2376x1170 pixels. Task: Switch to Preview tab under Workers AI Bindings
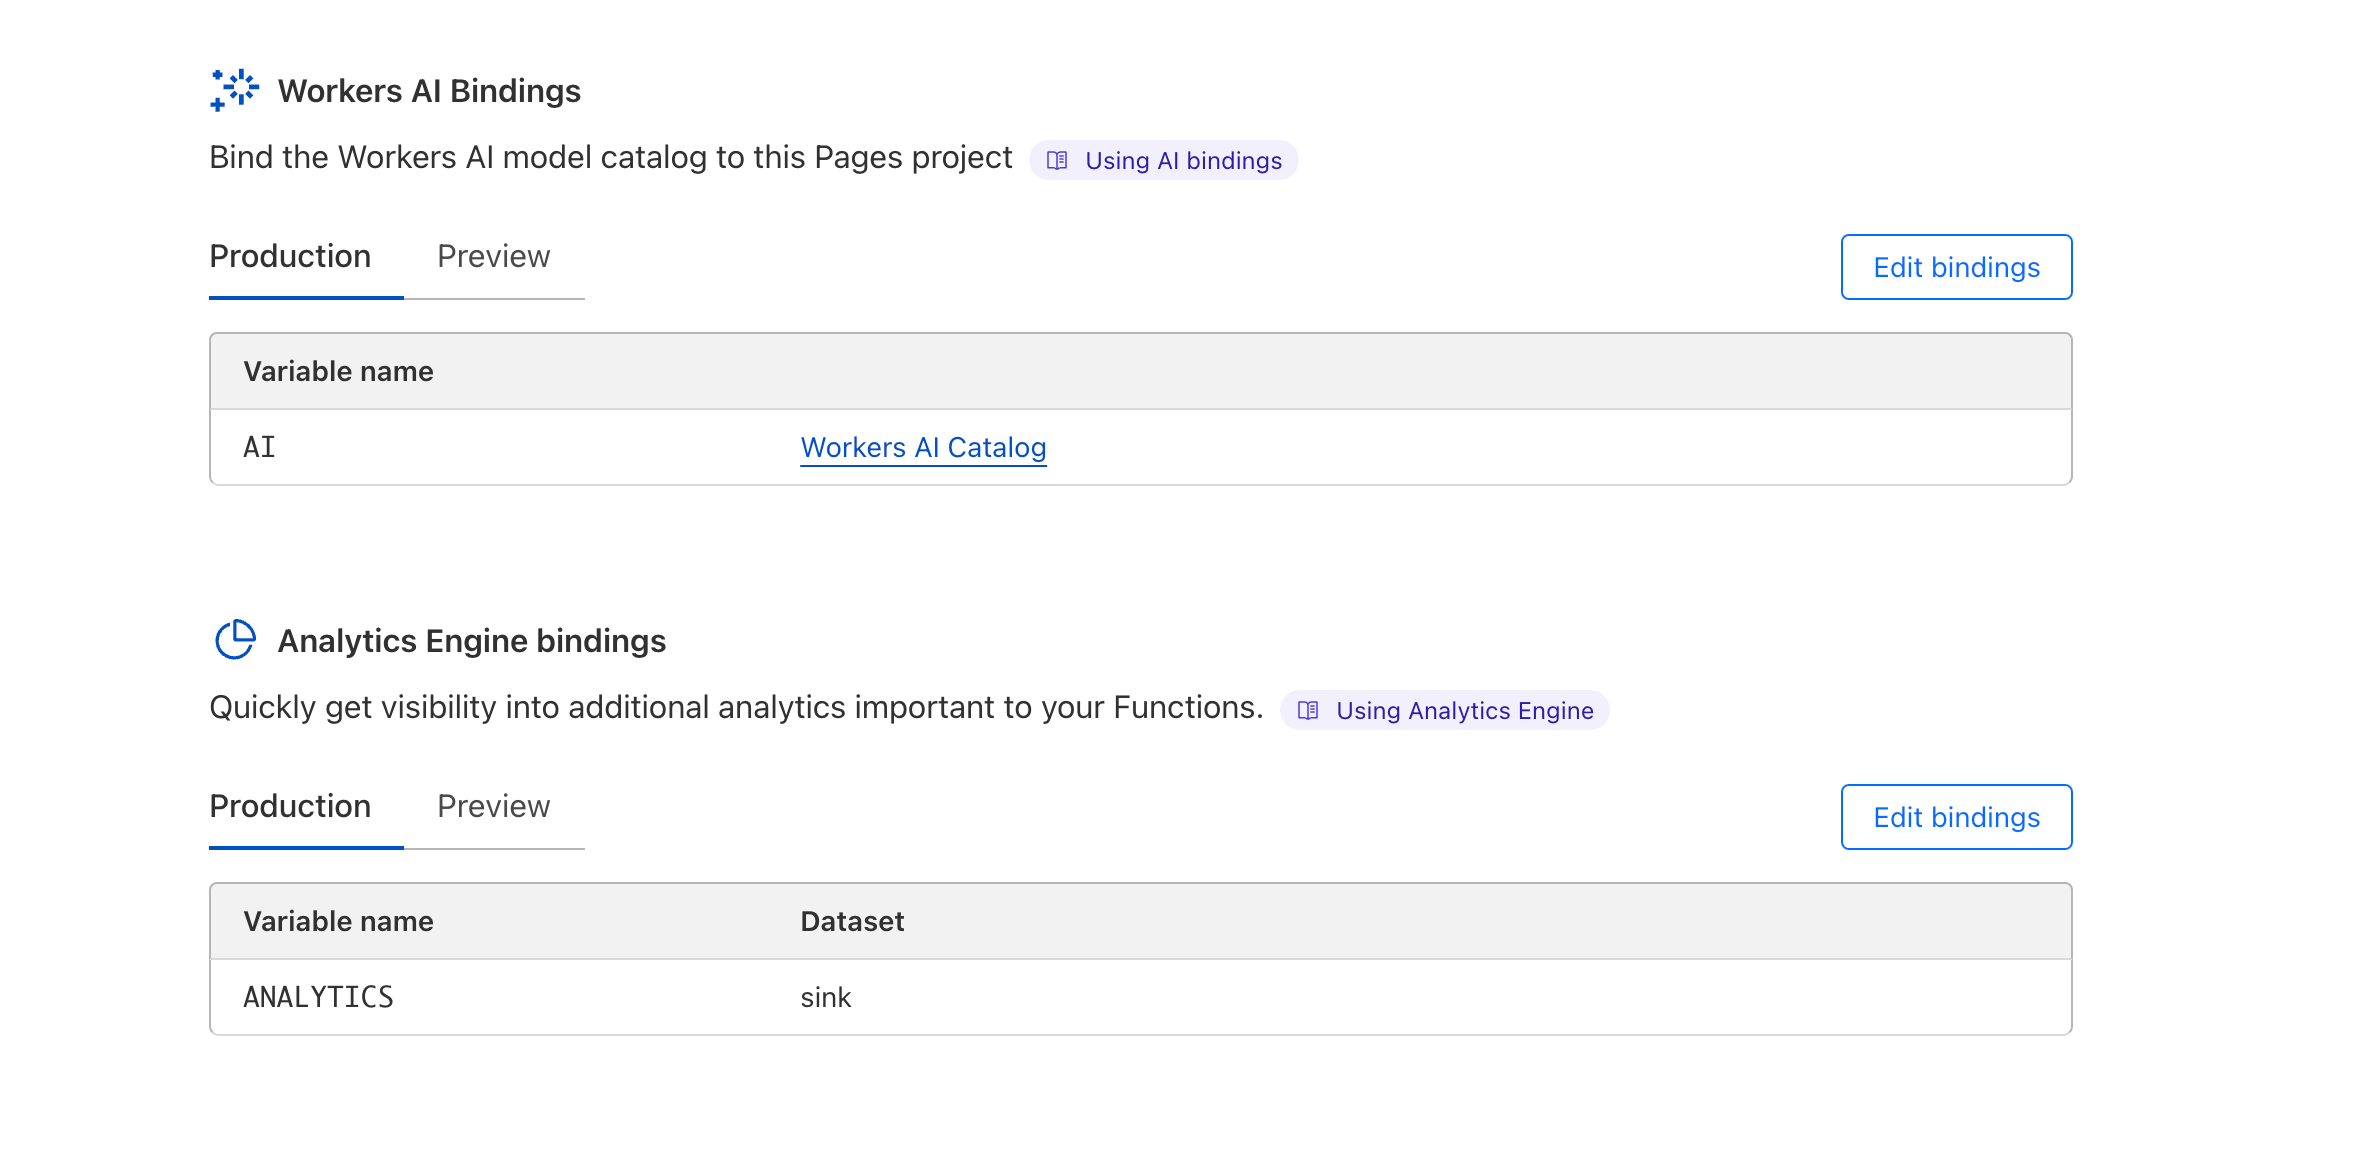pyautogui.click(x=493, y=257)
